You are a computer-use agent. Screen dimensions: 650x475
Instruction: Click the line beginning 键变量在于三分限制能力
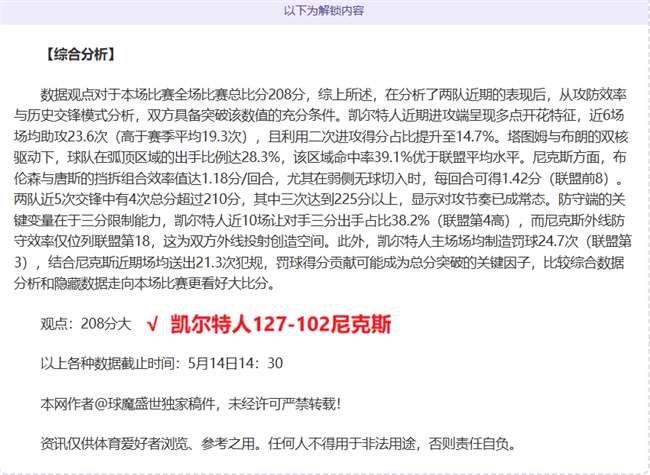pos(319,221)
